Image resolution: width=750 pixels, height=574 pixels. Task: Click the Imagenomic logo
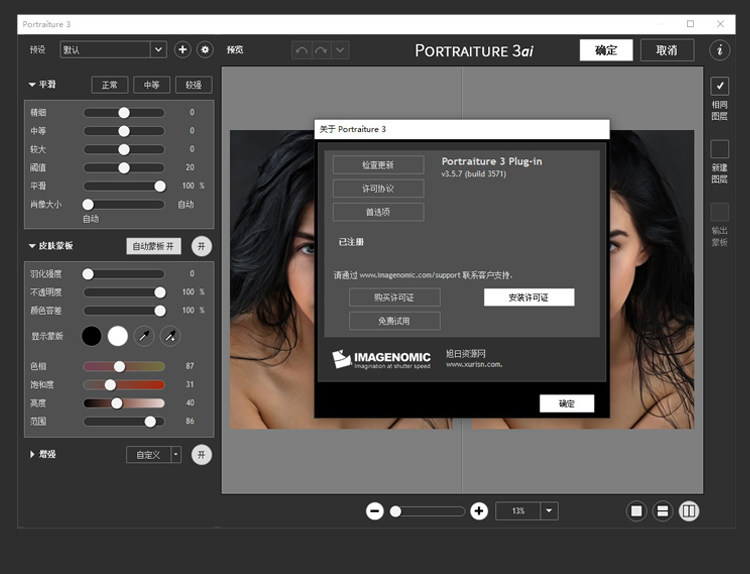pyautogui.click(x=381, y=360)
